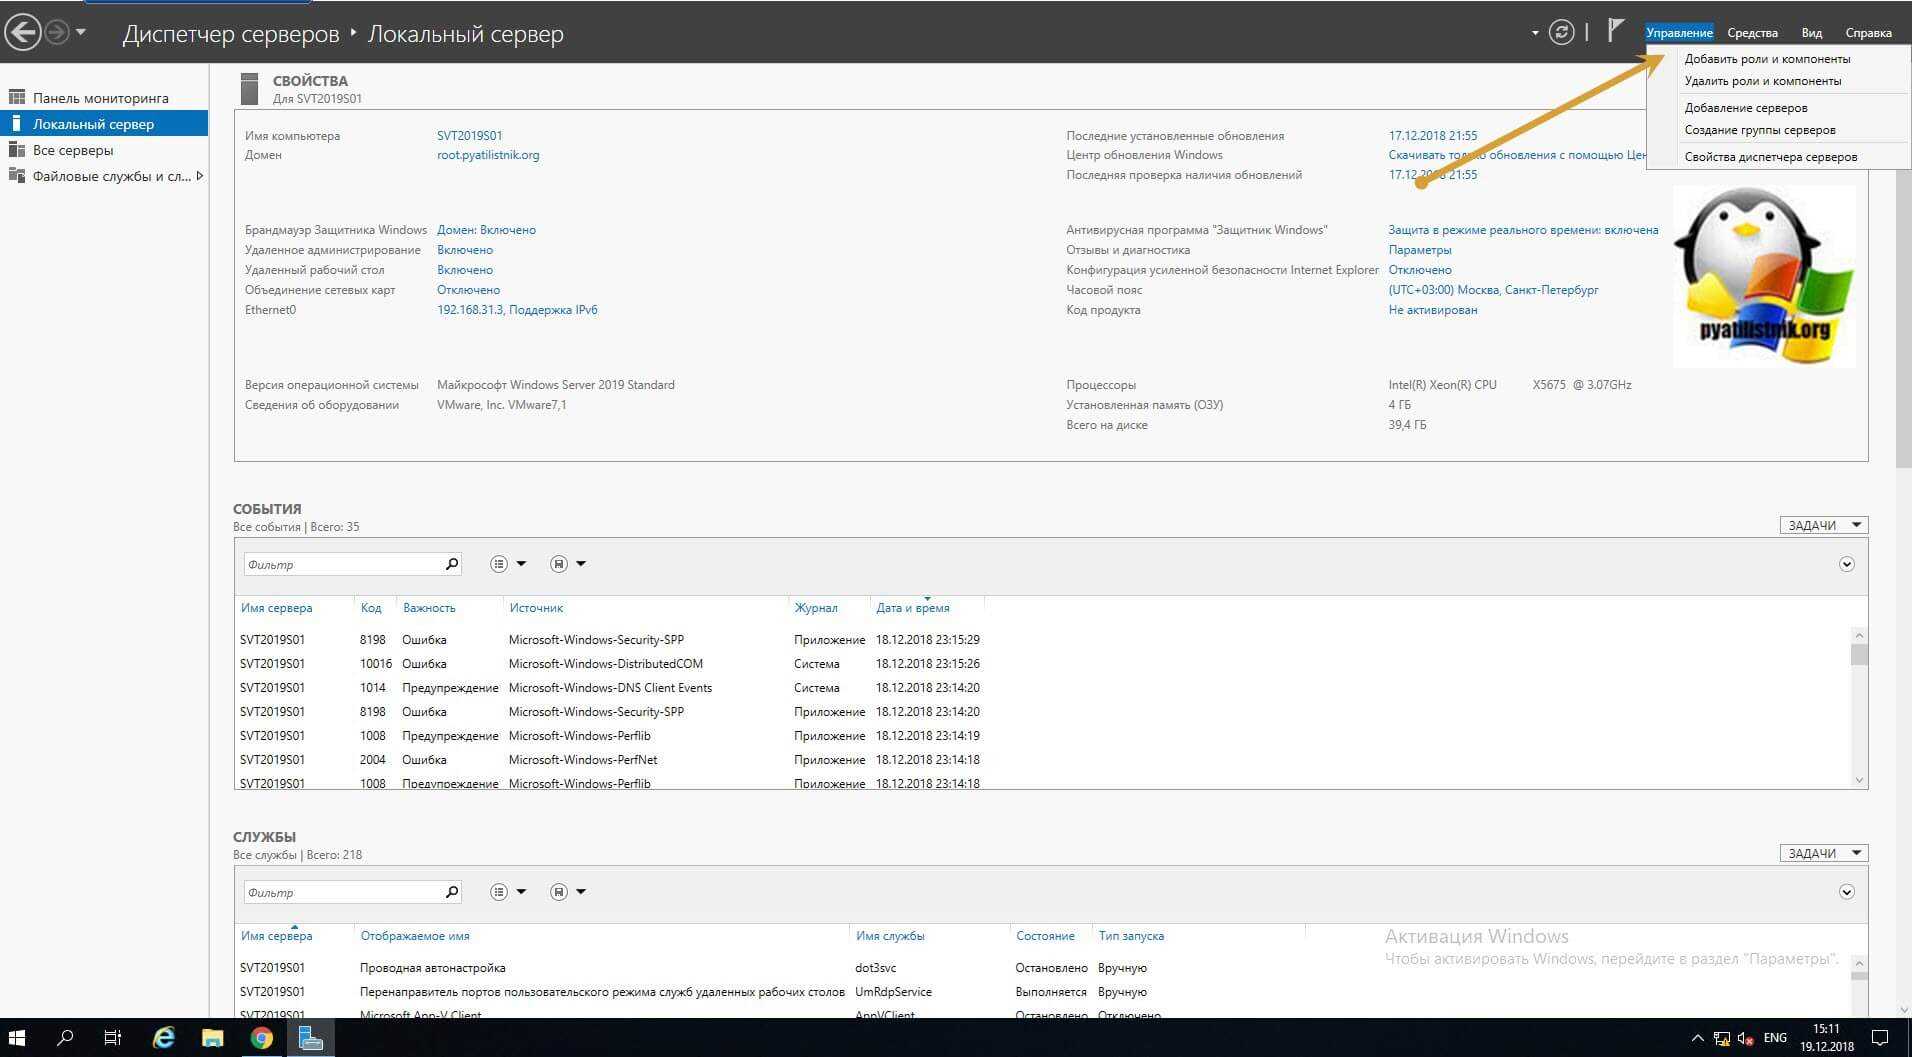Launch Google Chrome from taskbar
Image resolution: width=1912 pixels, height=1057 pixels.
[261, 1038]
